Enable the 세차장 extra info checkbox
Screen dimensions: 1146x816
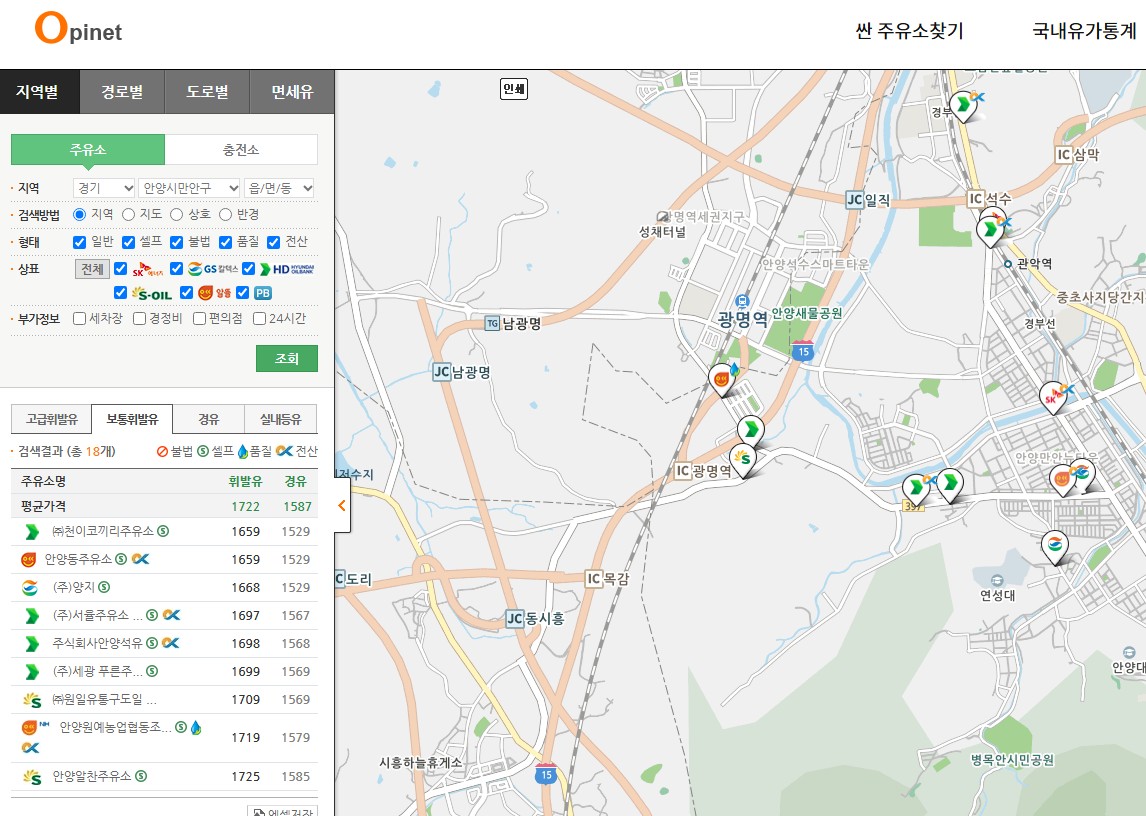[80, 318]
